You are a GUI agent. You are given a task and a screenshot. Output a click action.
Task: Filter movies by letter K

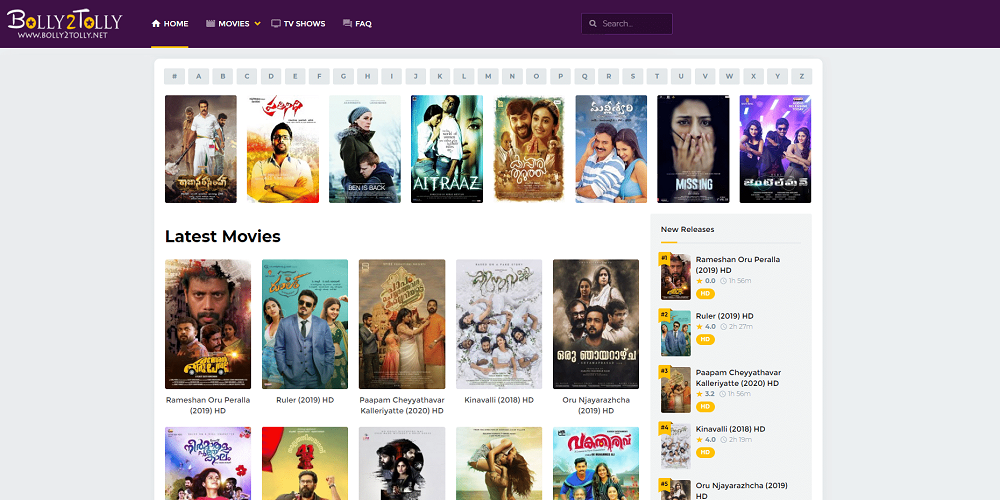pos(439,77)
